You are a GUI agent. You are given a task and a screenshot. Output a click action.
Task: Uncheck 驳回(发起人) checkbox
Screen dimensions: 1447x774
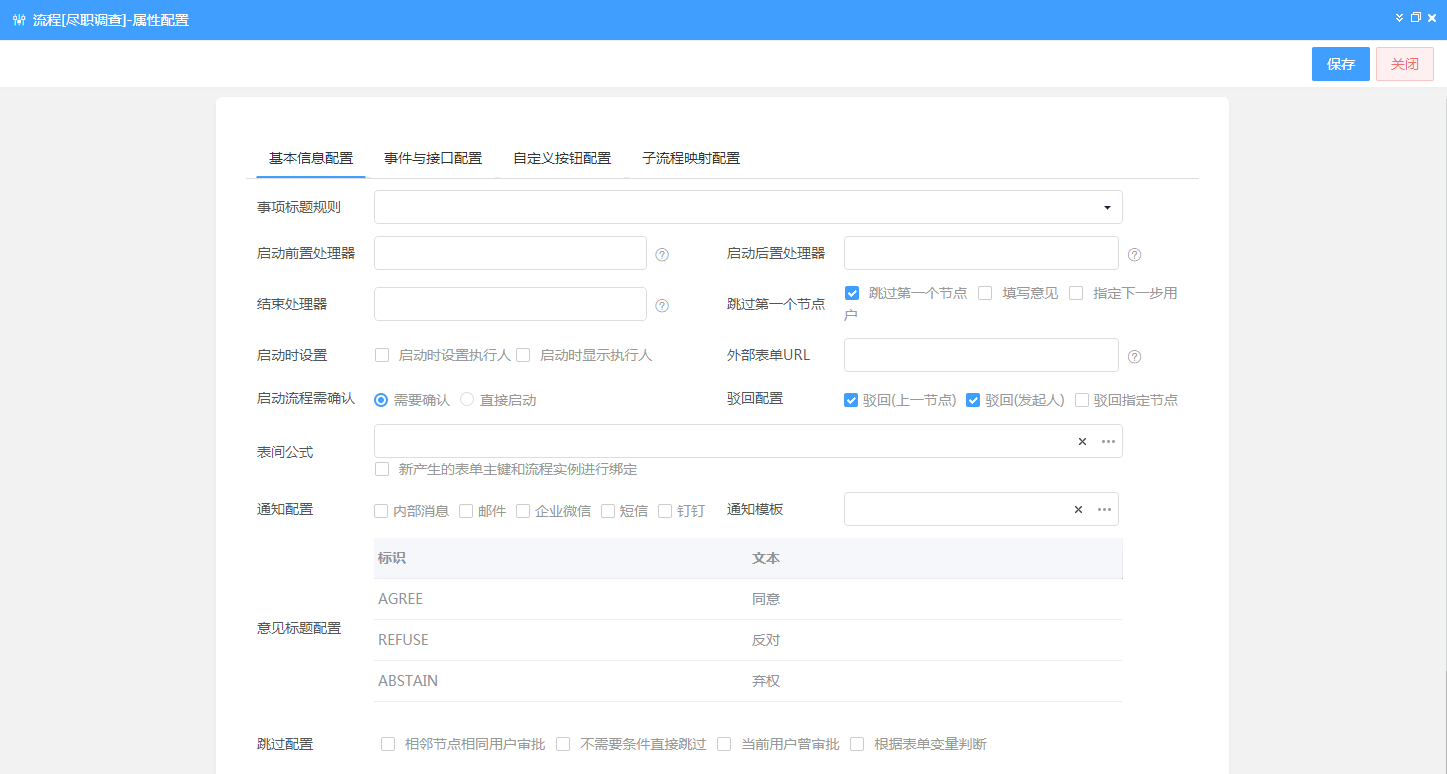click(973, 400)
